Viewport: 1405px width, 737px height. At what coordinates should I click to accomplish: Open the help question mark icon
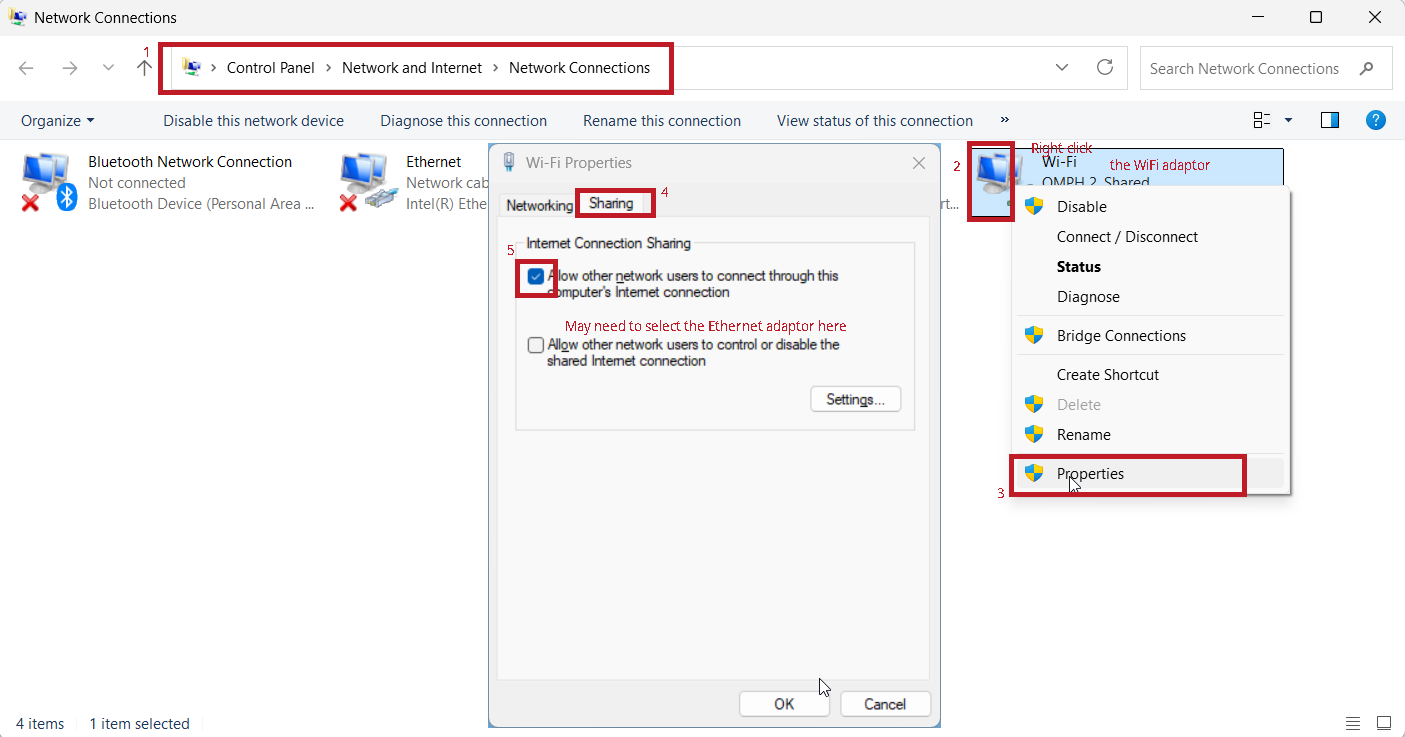[1375, 120]
